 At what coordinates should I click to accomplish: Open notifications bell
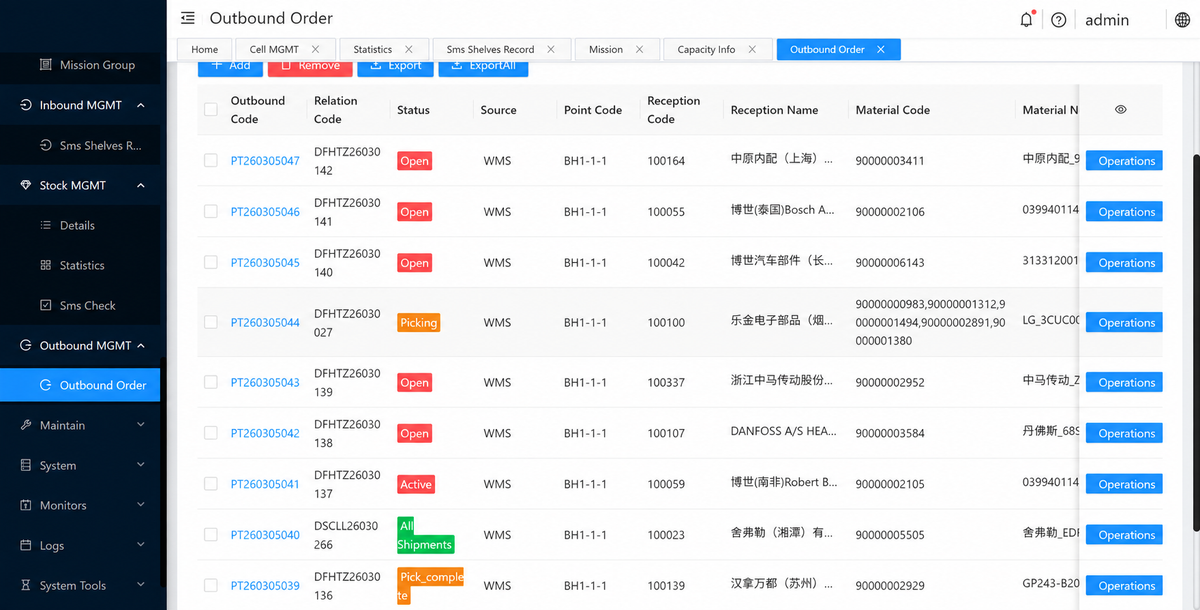1026,19
